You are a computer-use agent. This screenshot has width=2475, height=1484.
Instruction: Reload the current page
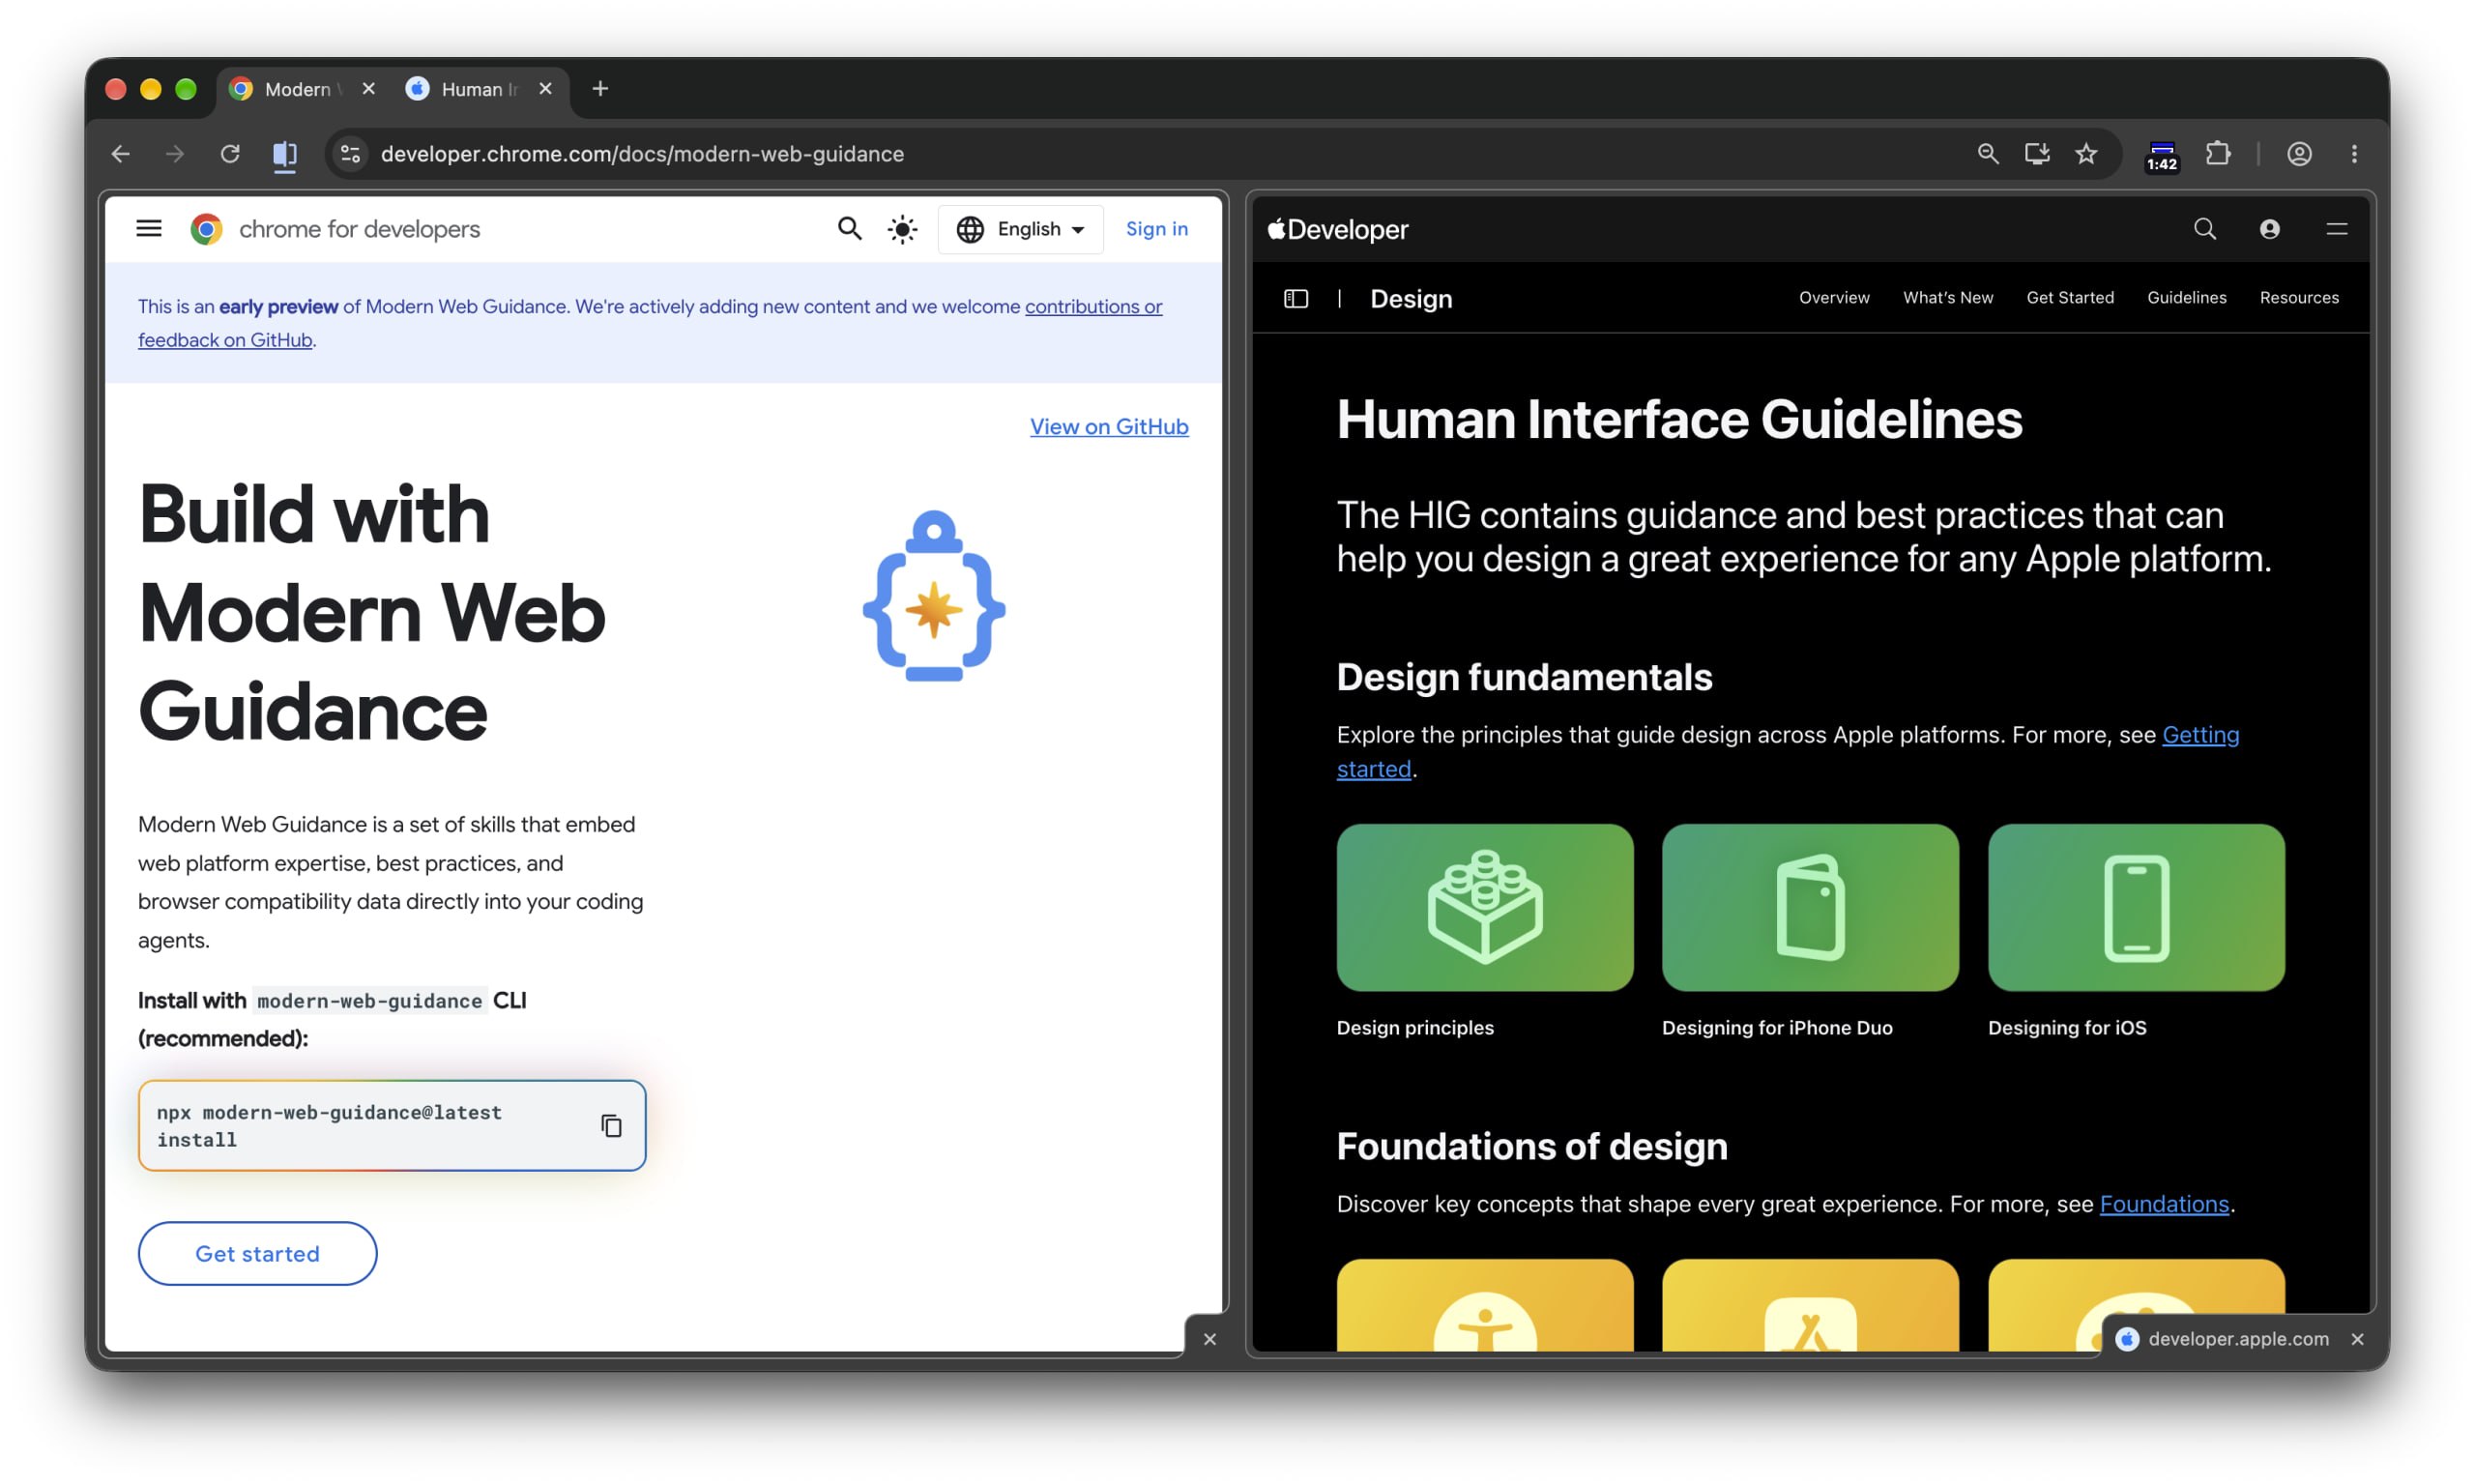coord(230,154)
